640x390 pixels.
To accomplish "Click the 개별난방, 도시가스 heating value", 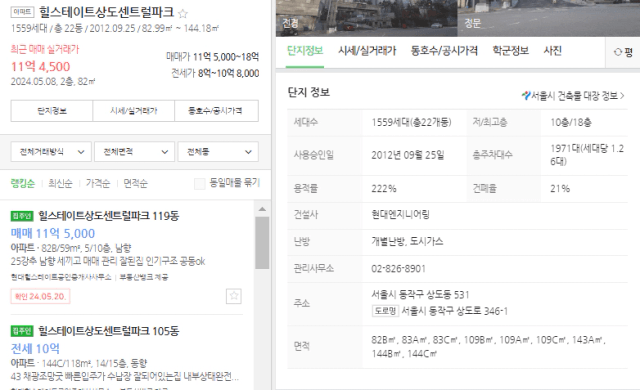I will [407, 242].
